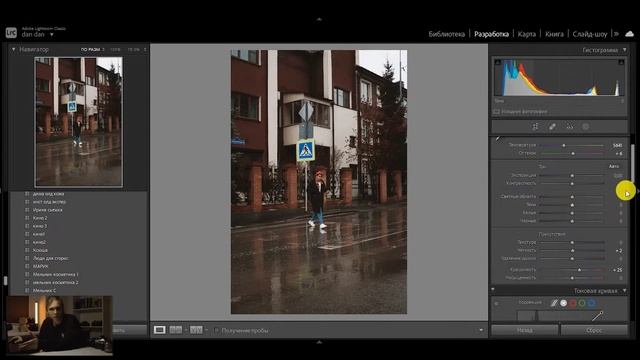Open the cloud sync status icon
This screenshot has height=360, width=640.
click(629, 34)
